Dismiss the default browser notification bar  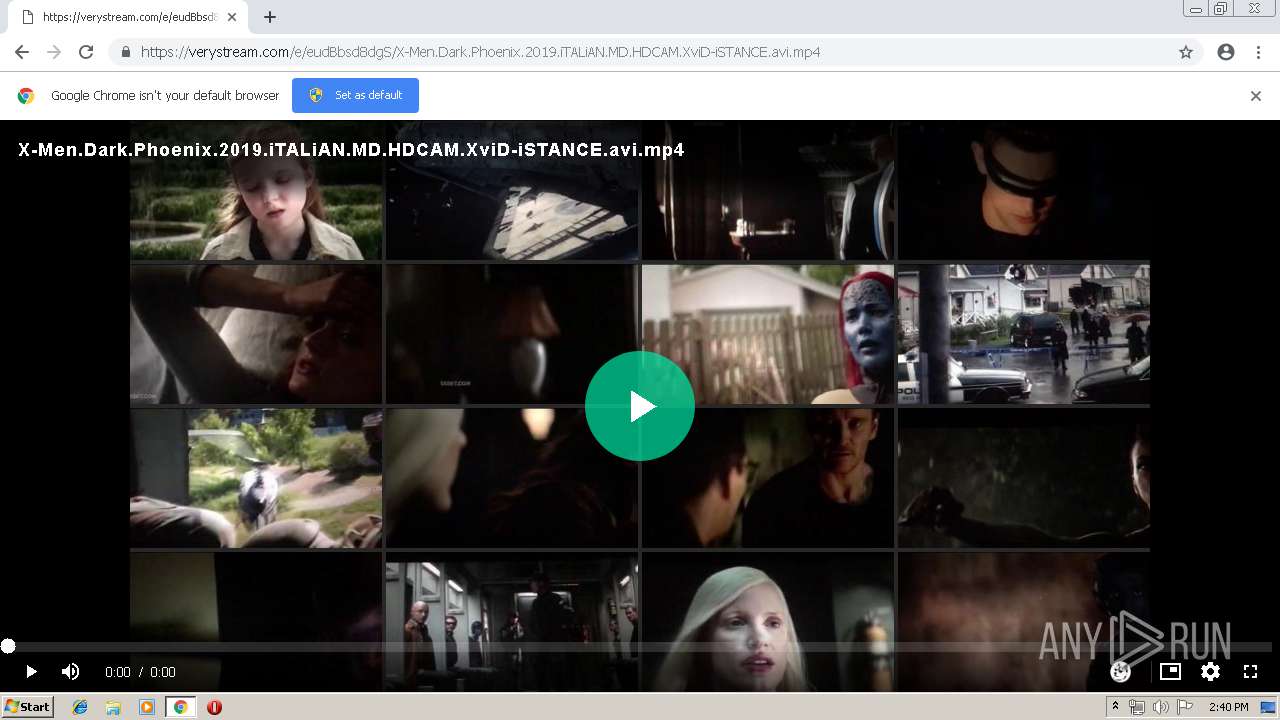coord(1256,96)
